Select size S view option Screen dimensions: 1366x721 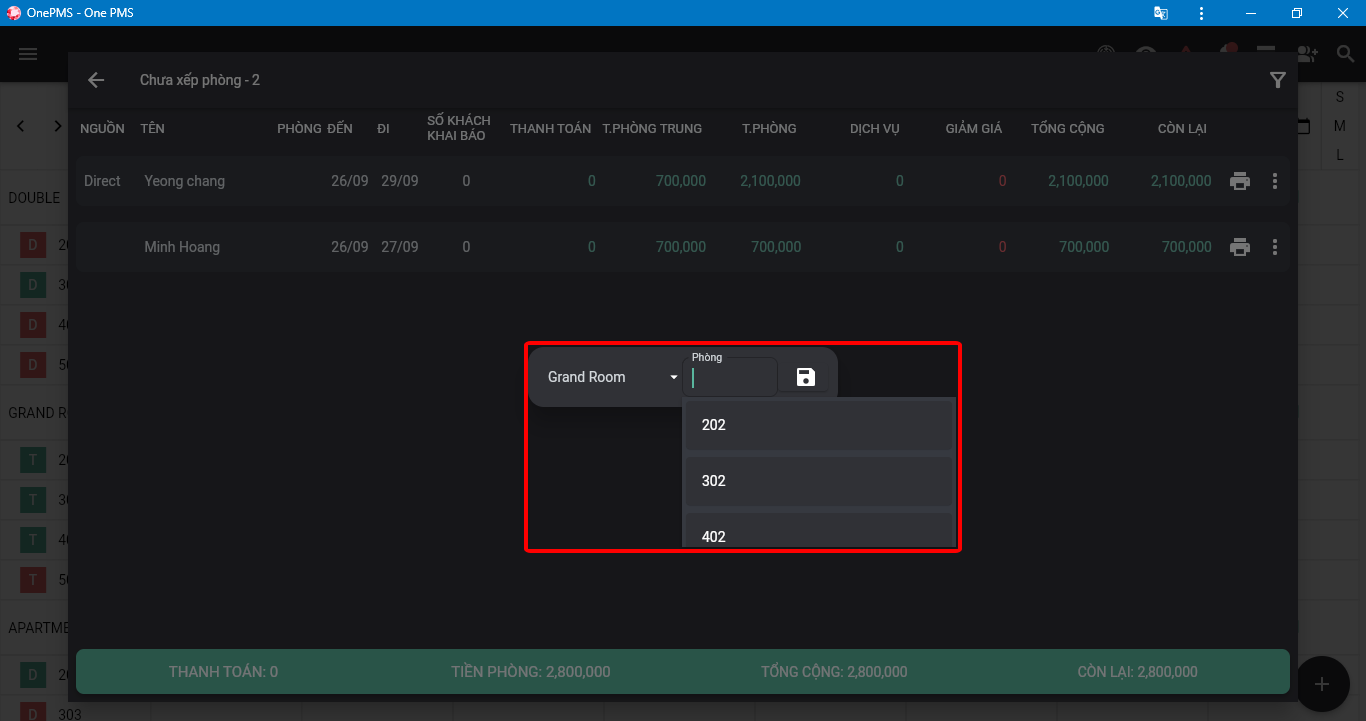1340,97
